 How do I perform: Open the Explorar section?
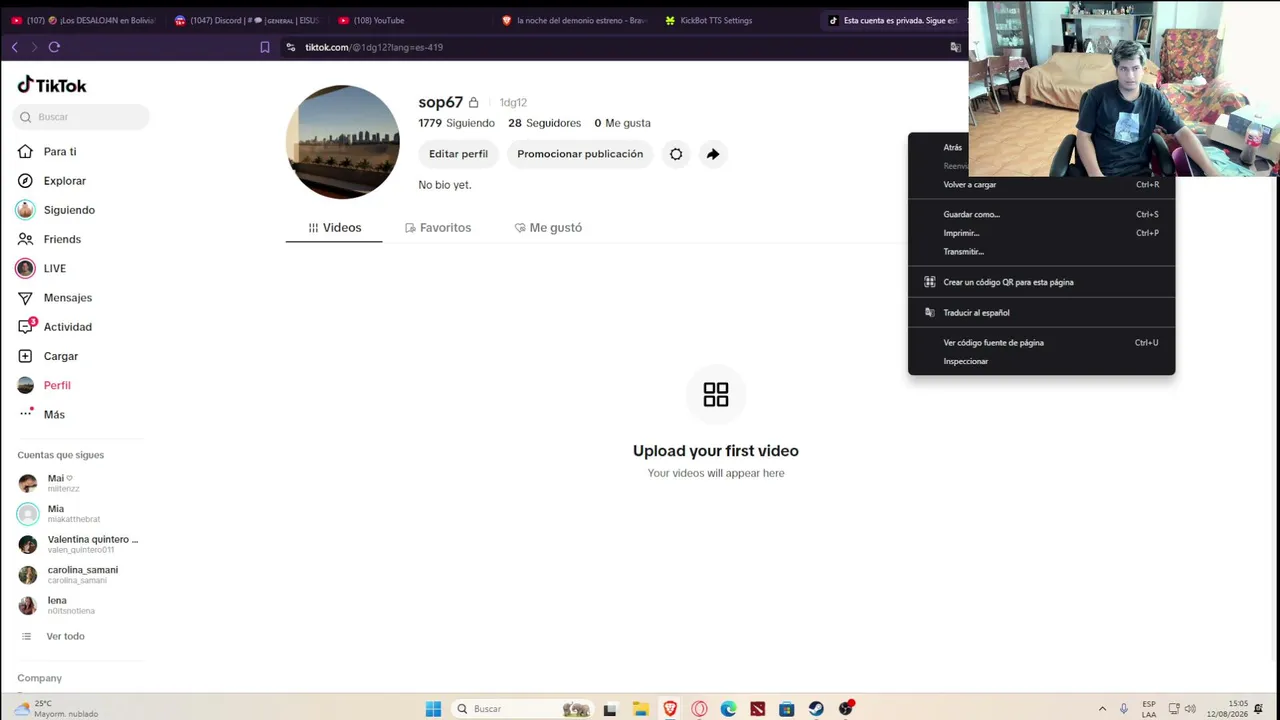(x=64, y=181)
